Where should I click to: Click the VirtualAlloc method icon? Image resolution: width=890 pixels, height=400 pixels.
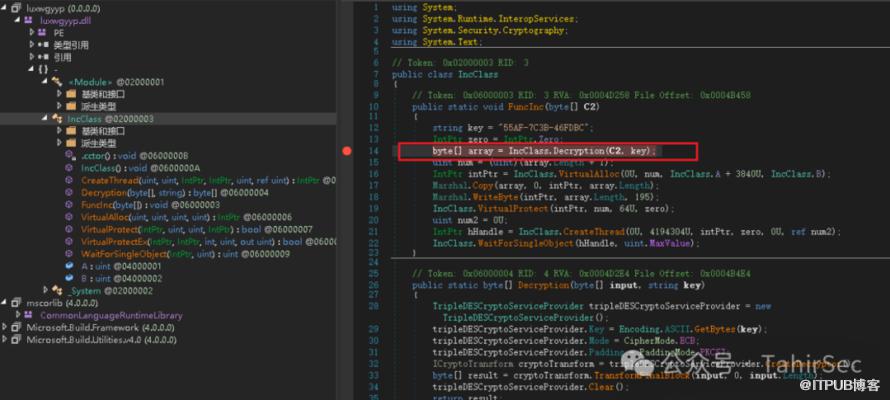click(x=69, y=217)
